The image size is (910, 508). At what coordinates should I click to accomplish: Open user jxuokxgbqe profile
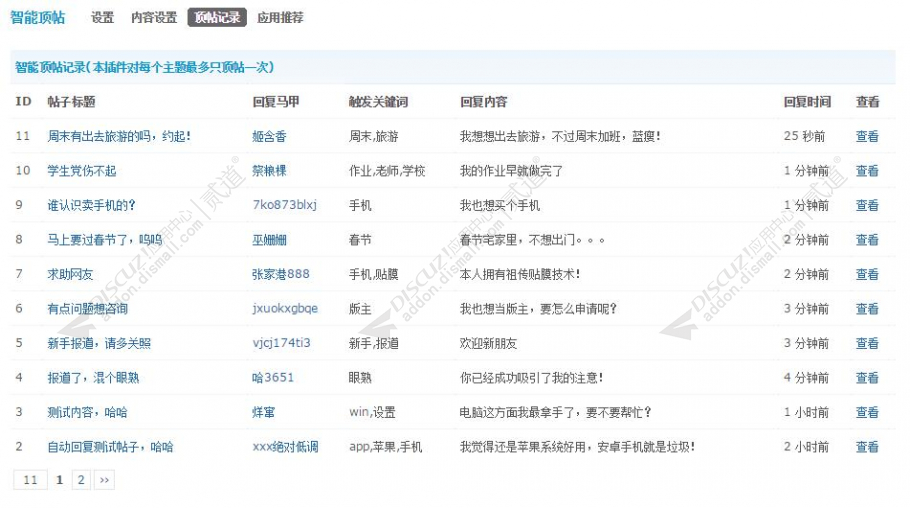(285, 309)
